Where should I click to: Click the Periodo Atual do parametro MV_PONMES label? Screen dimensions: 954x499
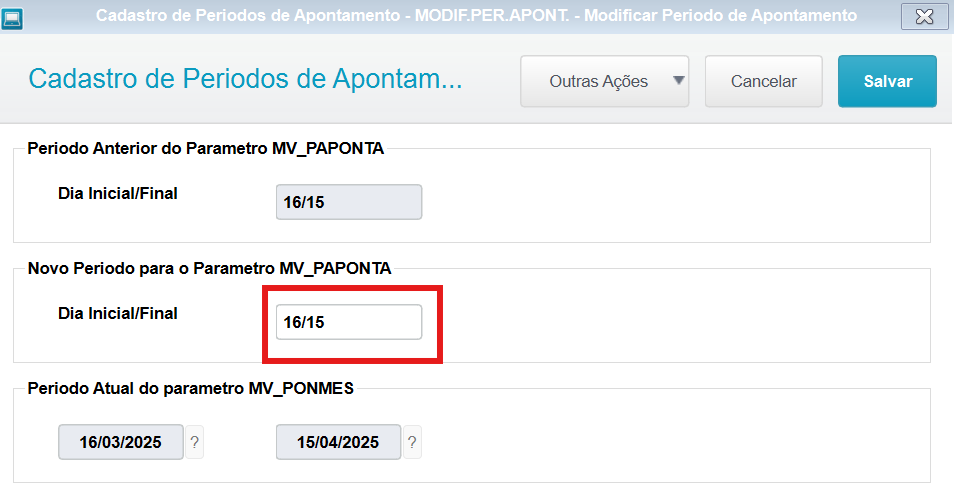coord(190,388)
